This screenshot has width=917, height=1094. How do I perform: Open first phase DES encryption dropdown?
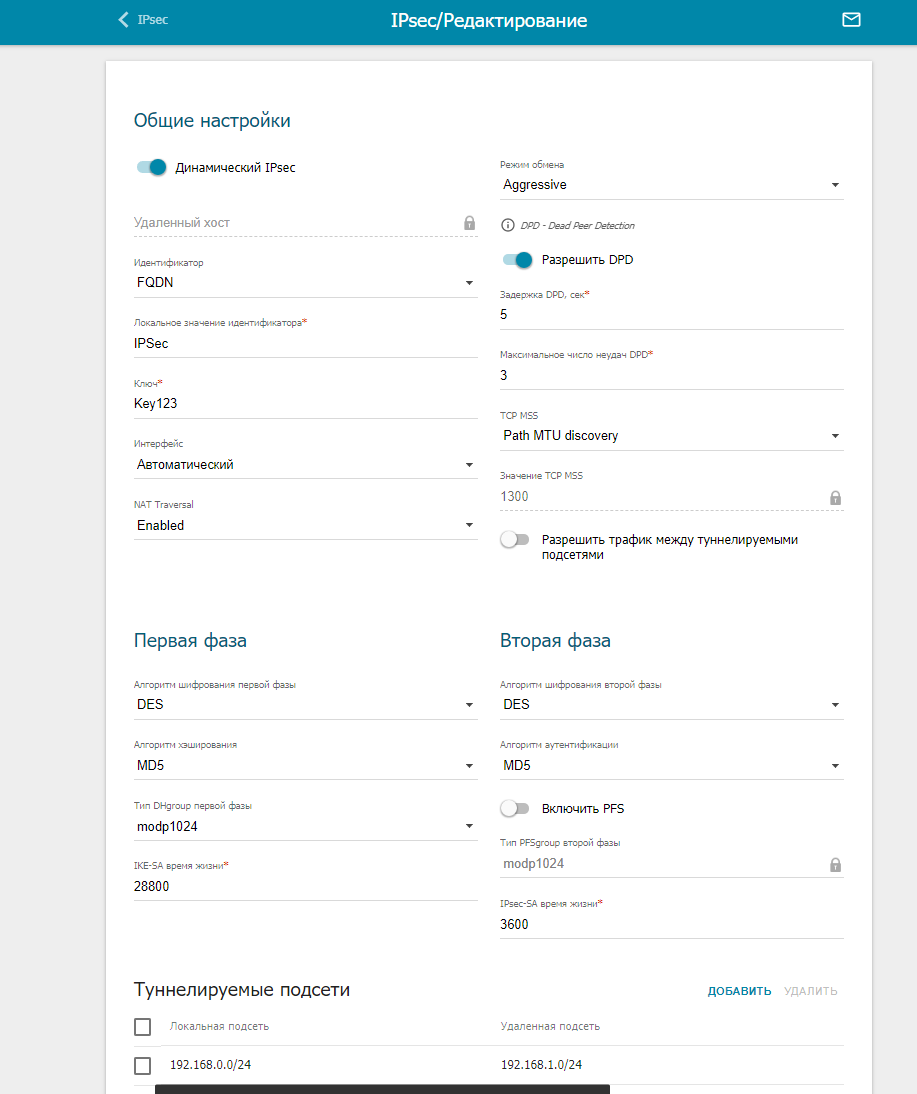(305, 704)
